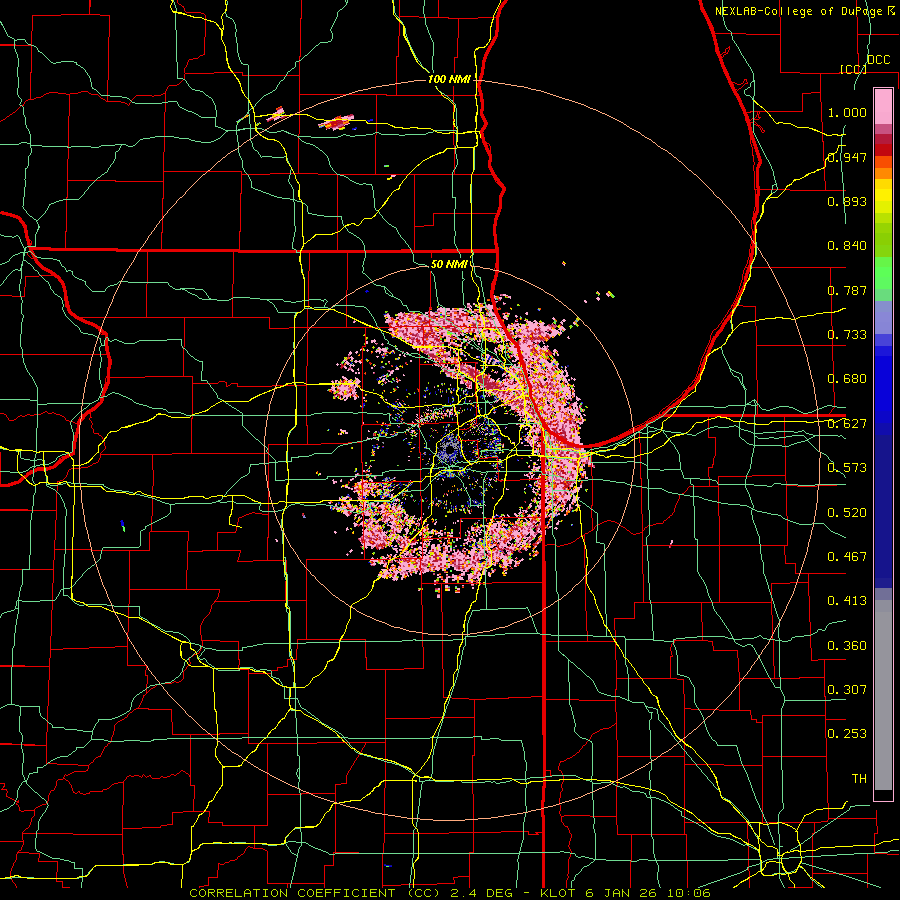
Task: Click the 0.840 legend value
Action: (847, 246)
